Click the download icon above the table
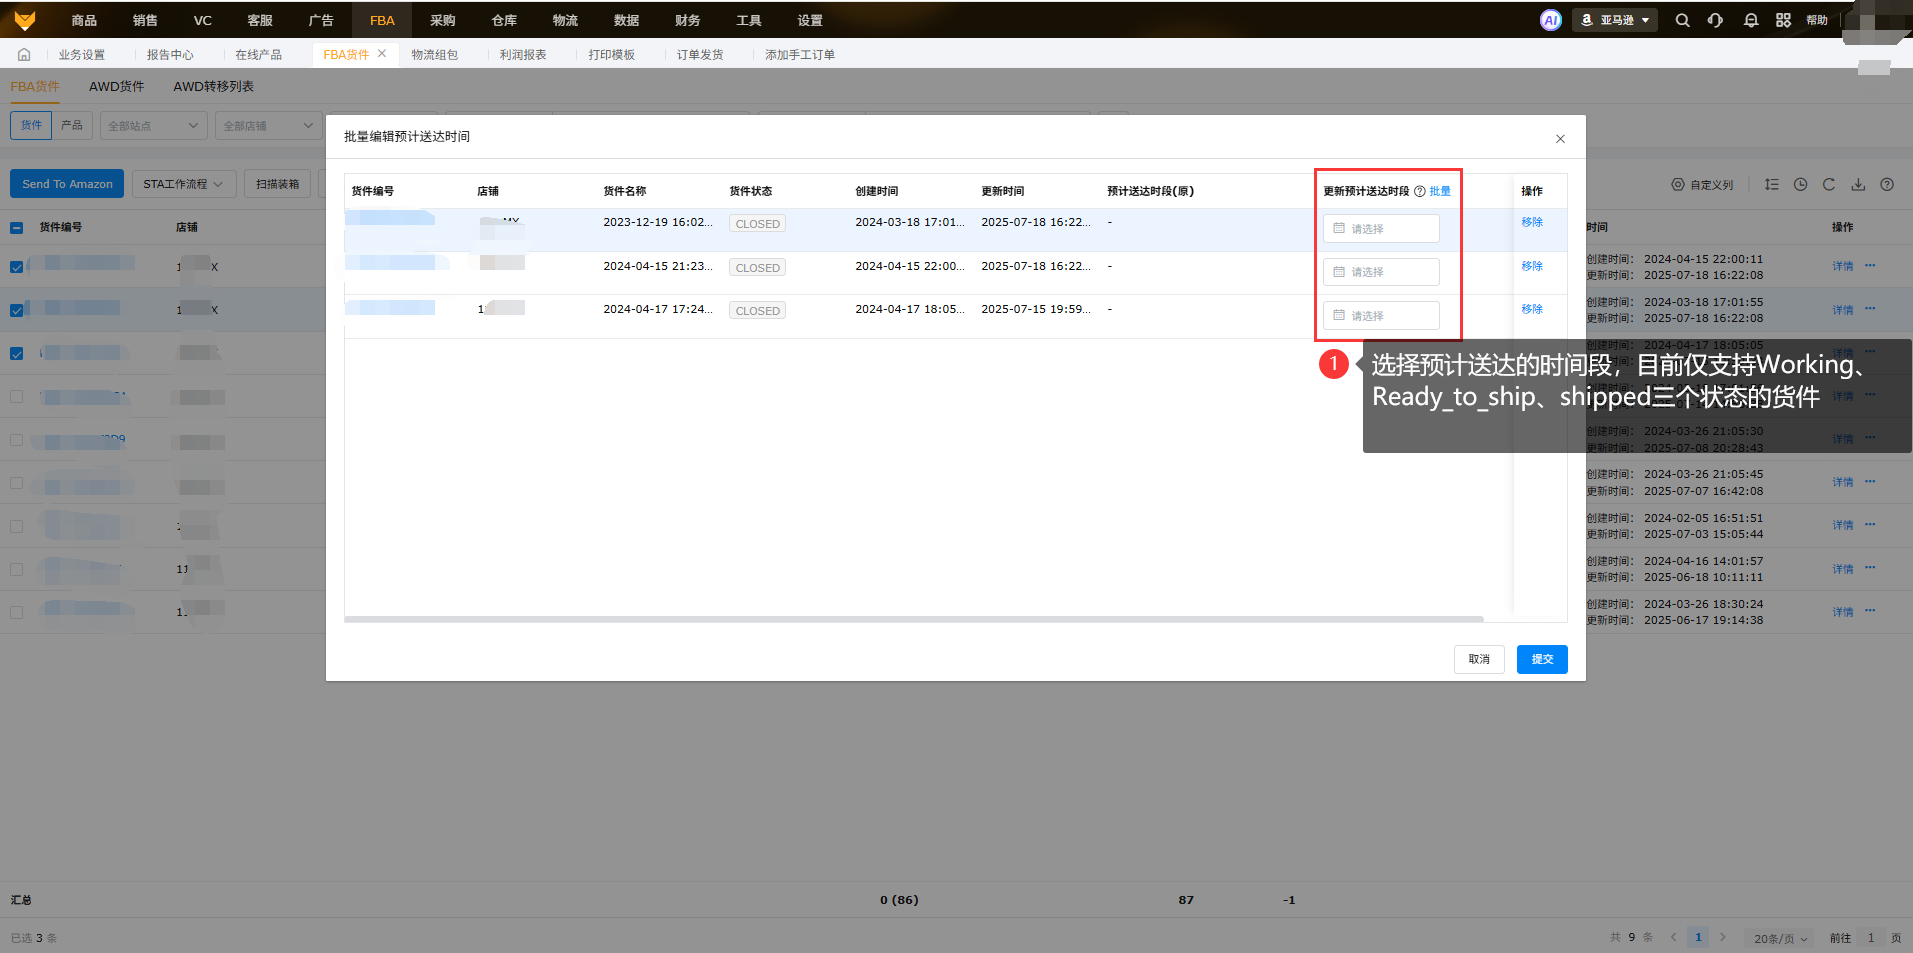Screen dimensions: 1913x953 click(1858, 185)
